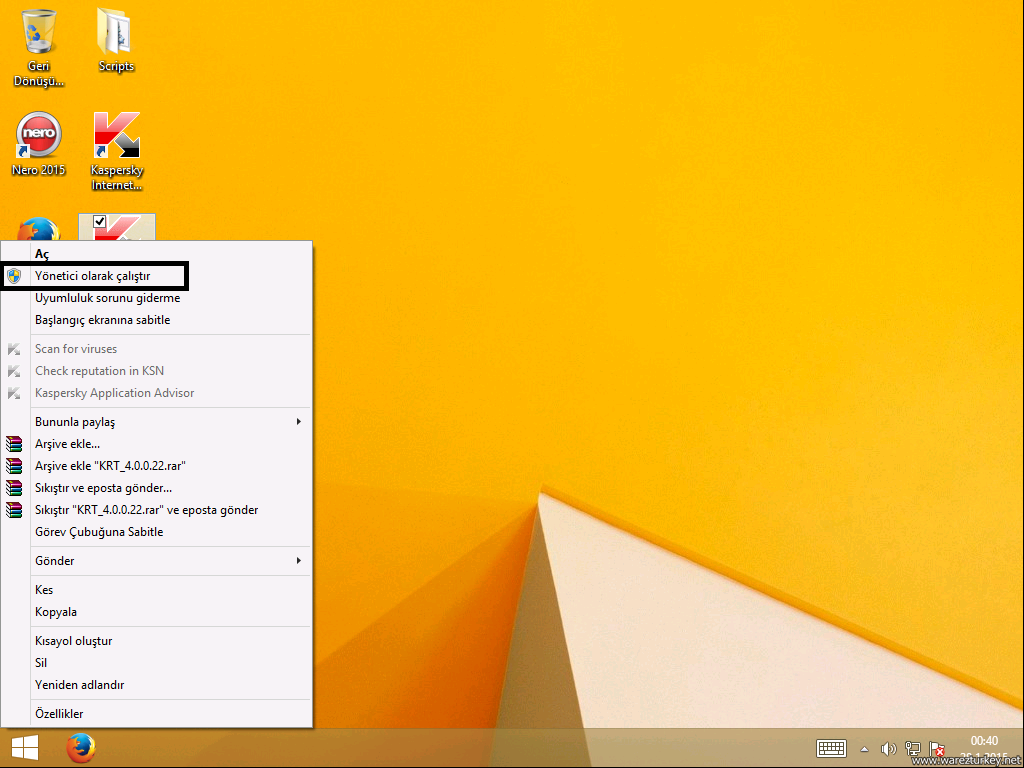Screen dimensions: 1024x768
Task: Select 'Görev Çubuğuna Sabitle' menu entry
Action: tap(99, 532)
